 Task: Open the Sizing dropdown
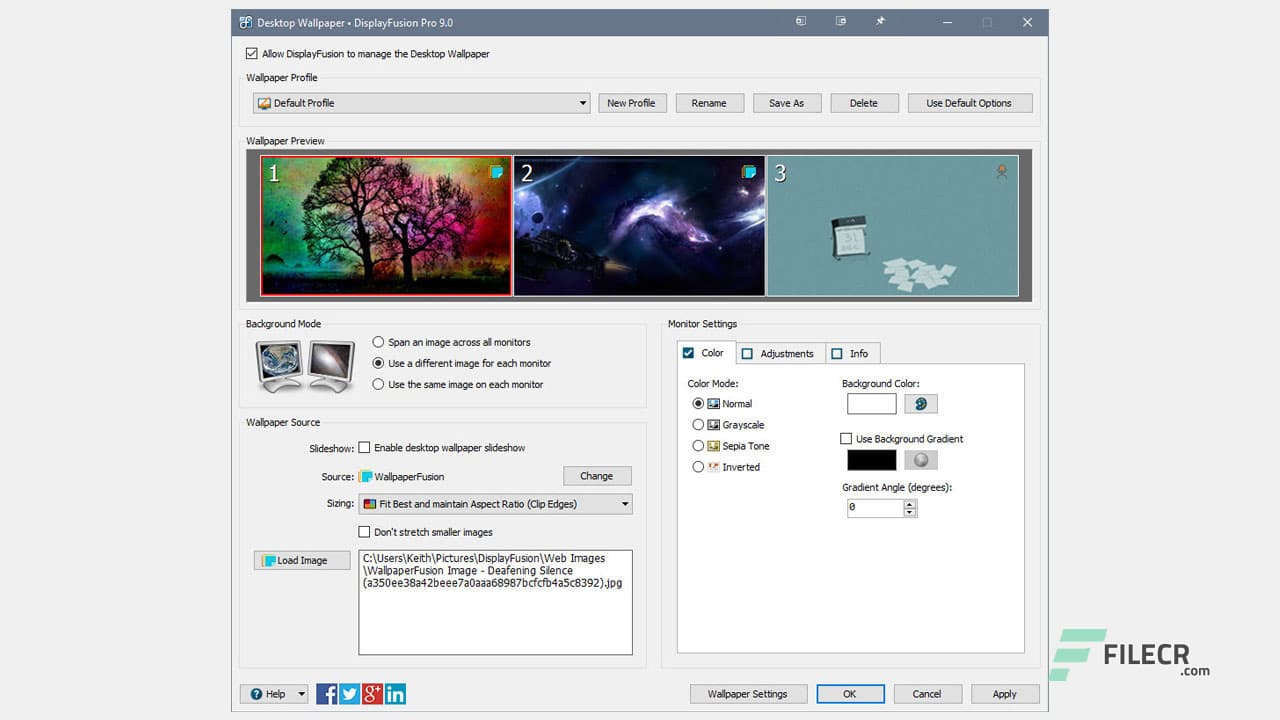tap(625, 504)
